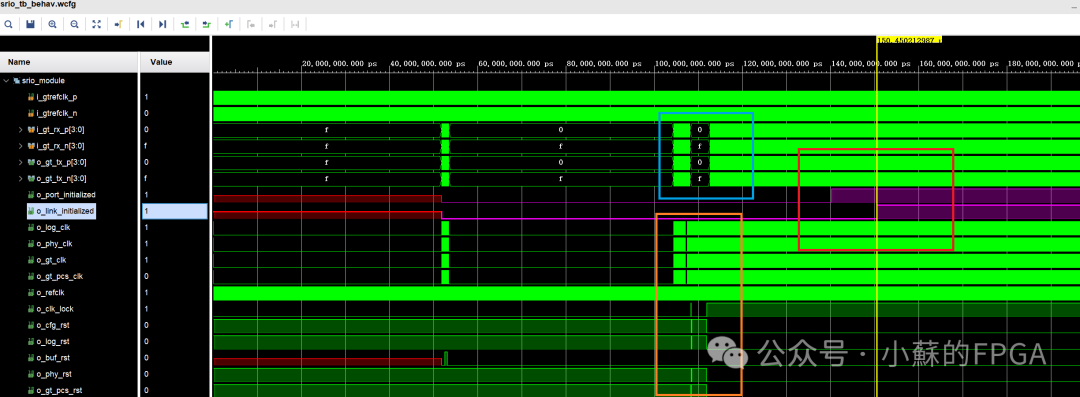
Task: Go to the cursor position
Action: coord(118,24)
